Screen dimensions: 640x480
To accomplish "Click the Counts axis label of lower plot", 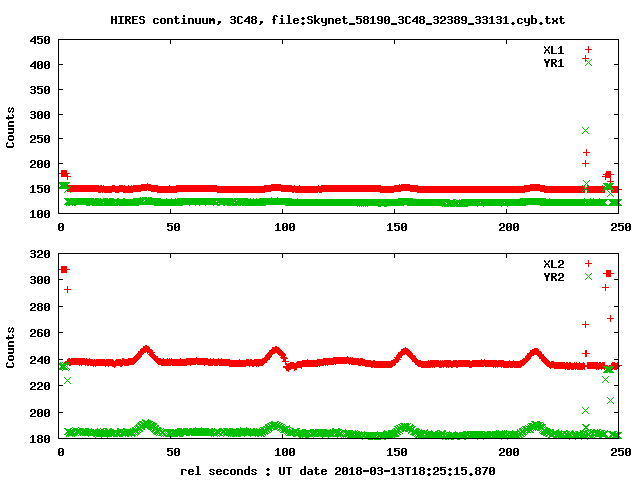I will coord(10,347).
